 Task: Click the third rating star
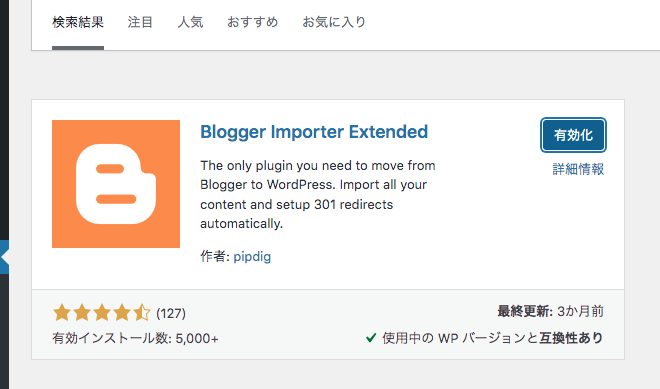point(102,313)
